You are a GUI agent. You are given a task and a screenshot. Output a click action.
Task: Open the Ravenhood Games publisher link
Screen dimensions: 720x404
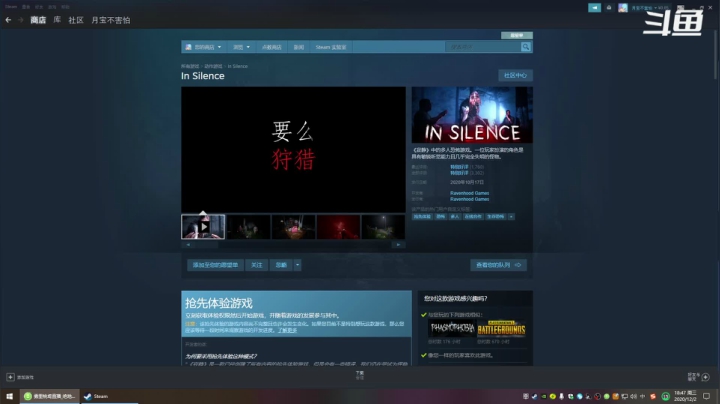click(469, 199)
